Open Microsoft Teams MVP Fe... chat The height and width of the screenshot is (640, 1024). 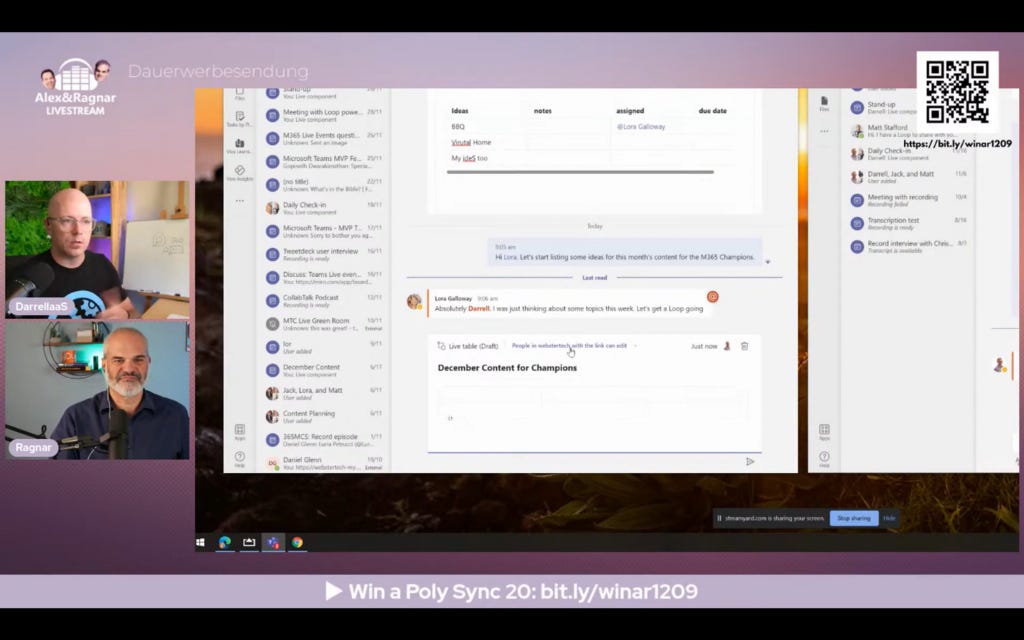[x=325, y=162]
